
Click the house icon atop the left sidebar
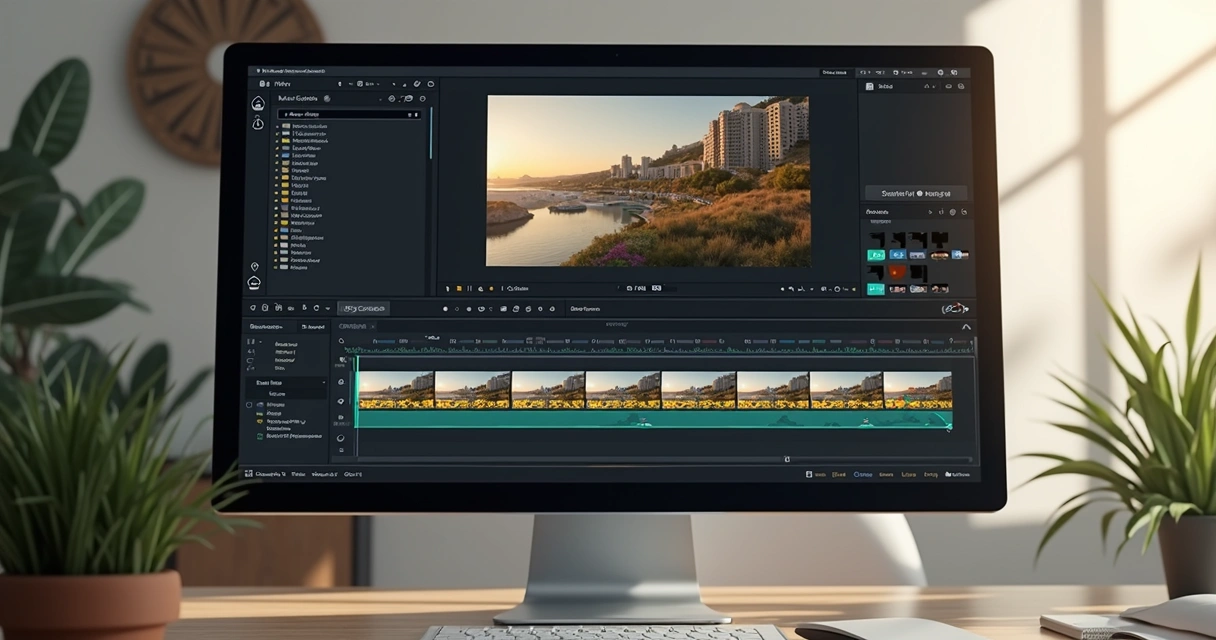coord(258,103)
